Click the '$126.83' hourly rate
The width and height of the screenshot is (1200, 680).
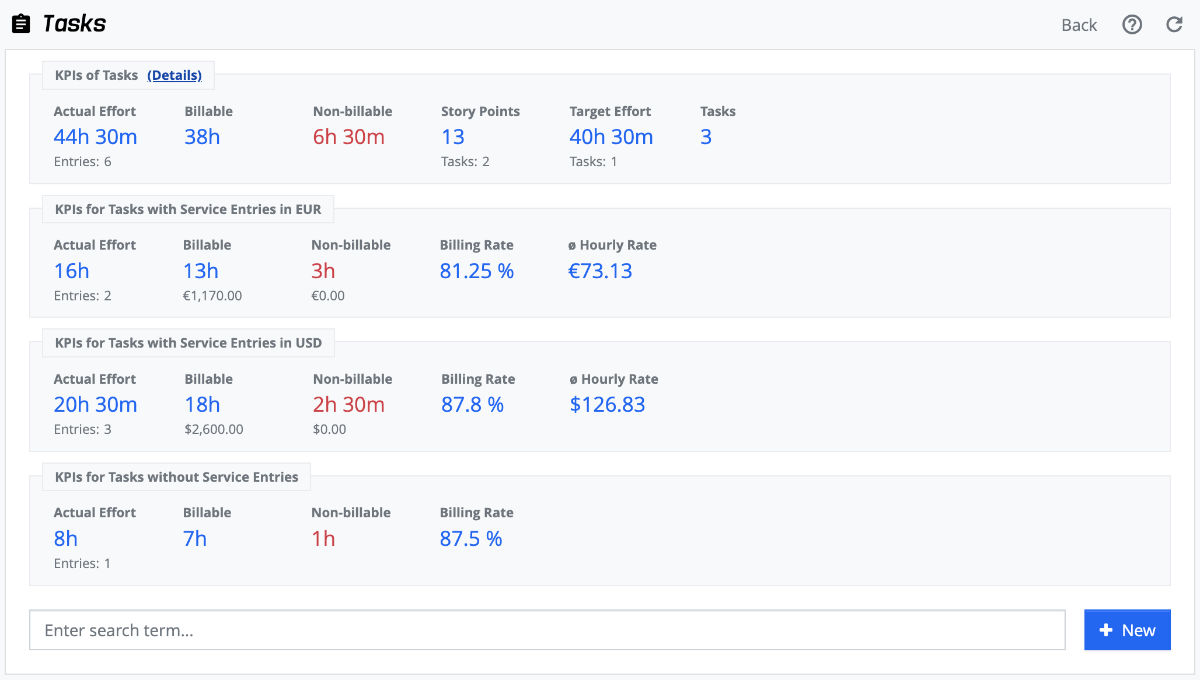(x=608, y=405)
